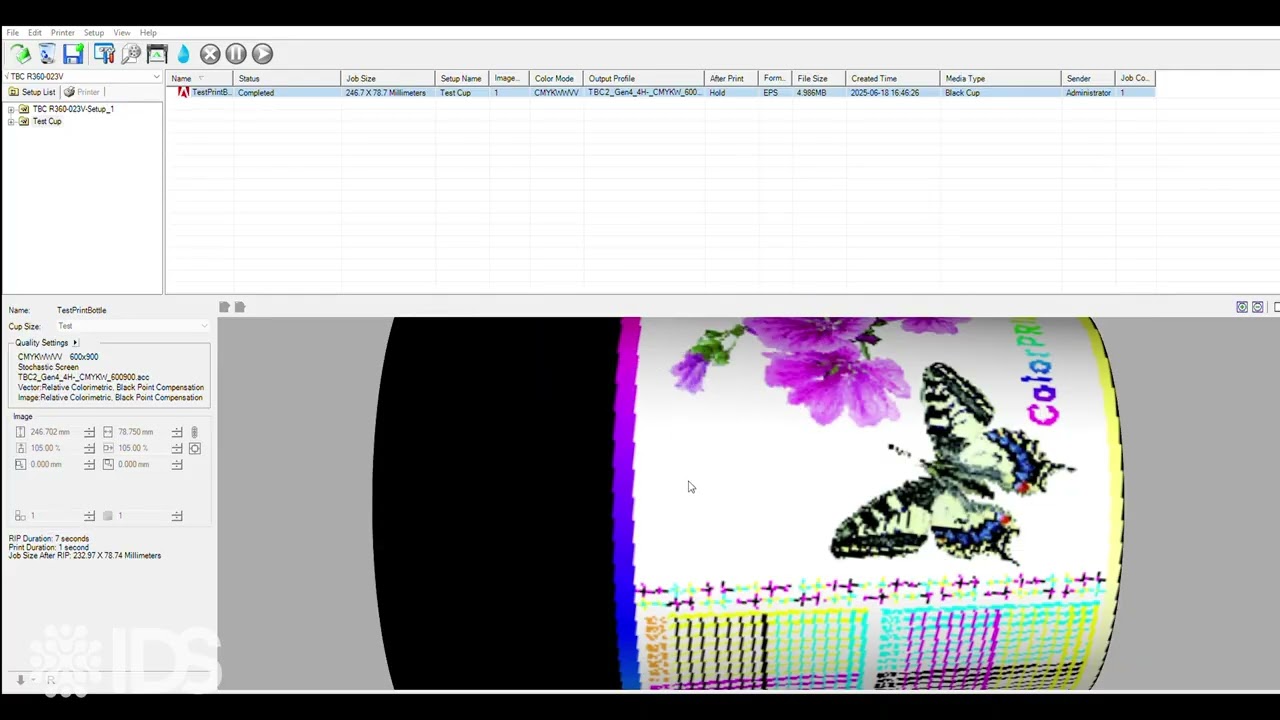The height and width of the screenshot is (720, 1280).
Task: Click the film reel toolbar icon
Action: tap(131, 54)
